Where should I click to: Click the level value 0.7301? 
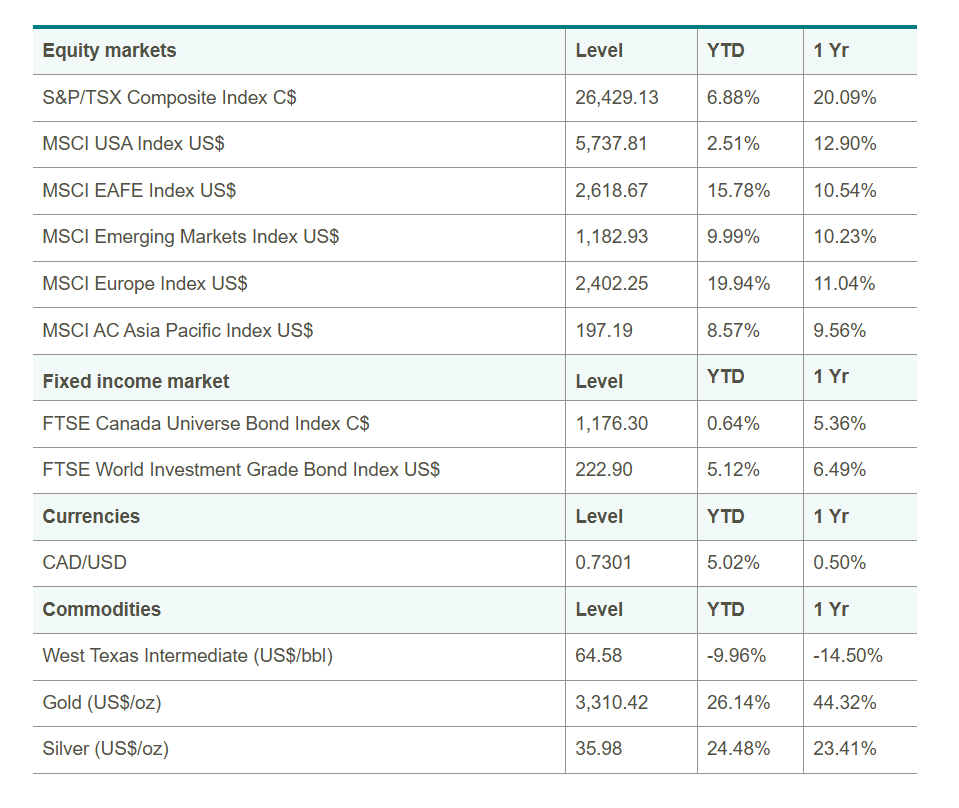[603, 563]
